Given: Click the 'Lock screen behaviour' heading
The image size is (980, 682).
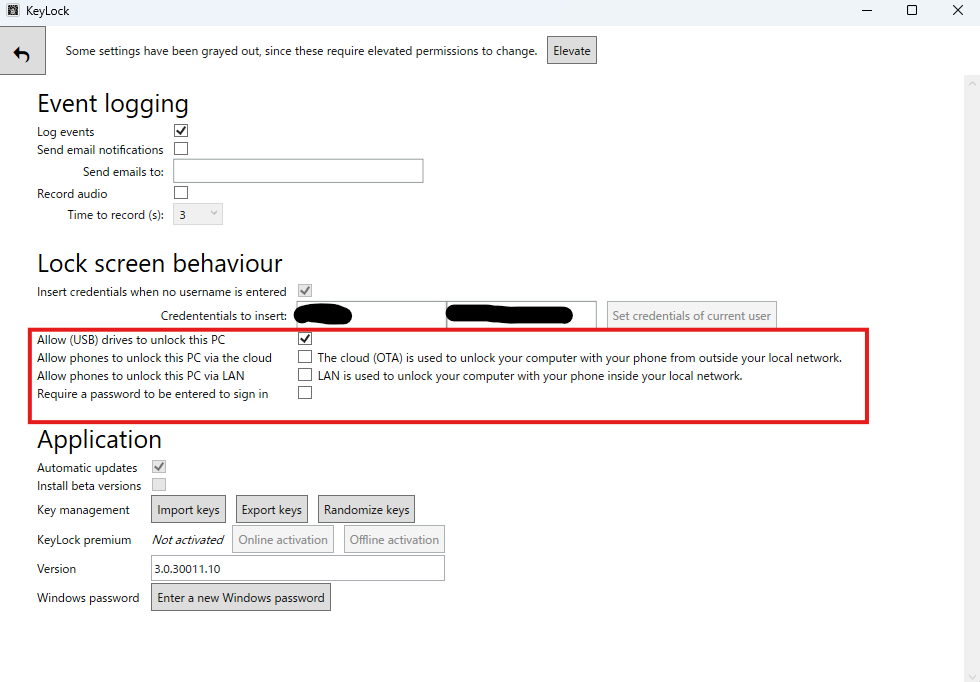Looking at the screenshot, I should click(x=159, y=263).
